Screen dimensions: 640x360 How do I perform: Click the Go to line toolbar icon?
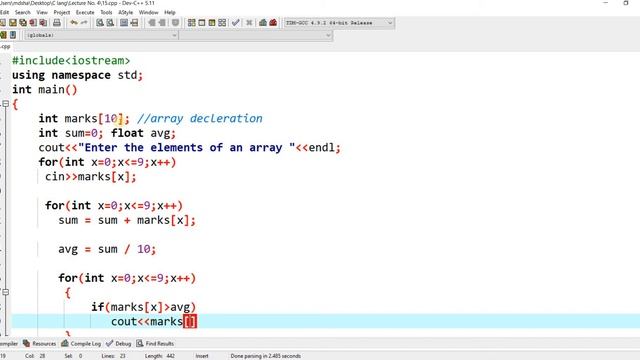pyautogui.click(x=134, y=23)
